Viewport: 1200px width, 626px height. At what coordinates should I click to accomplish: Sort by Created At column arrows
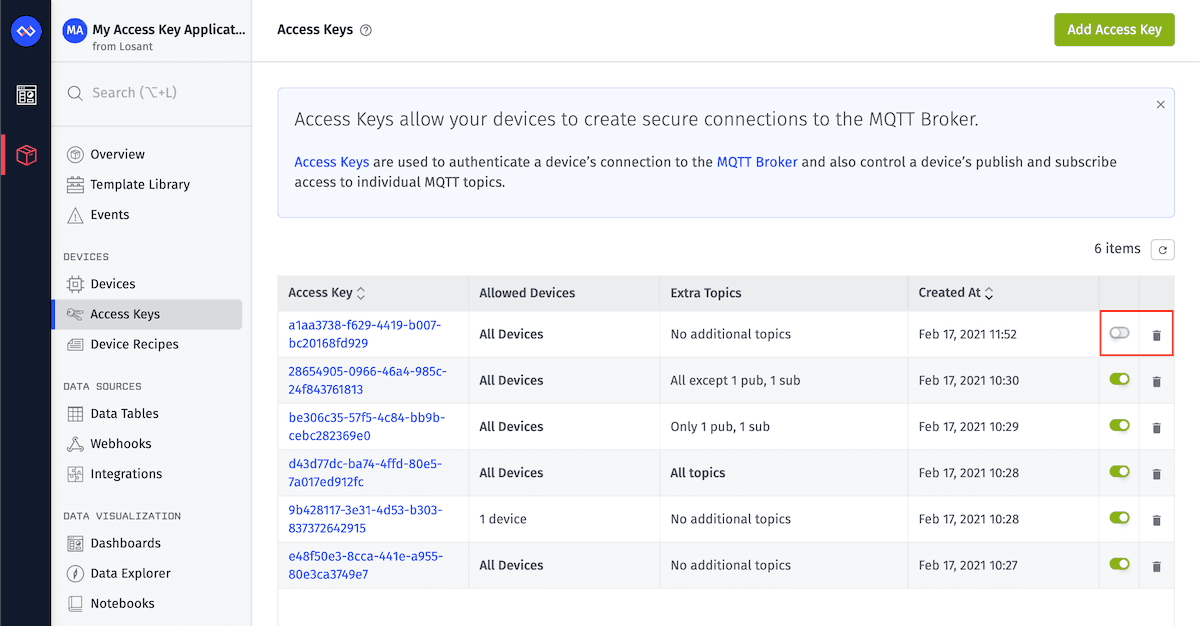(x=989, y=293)
